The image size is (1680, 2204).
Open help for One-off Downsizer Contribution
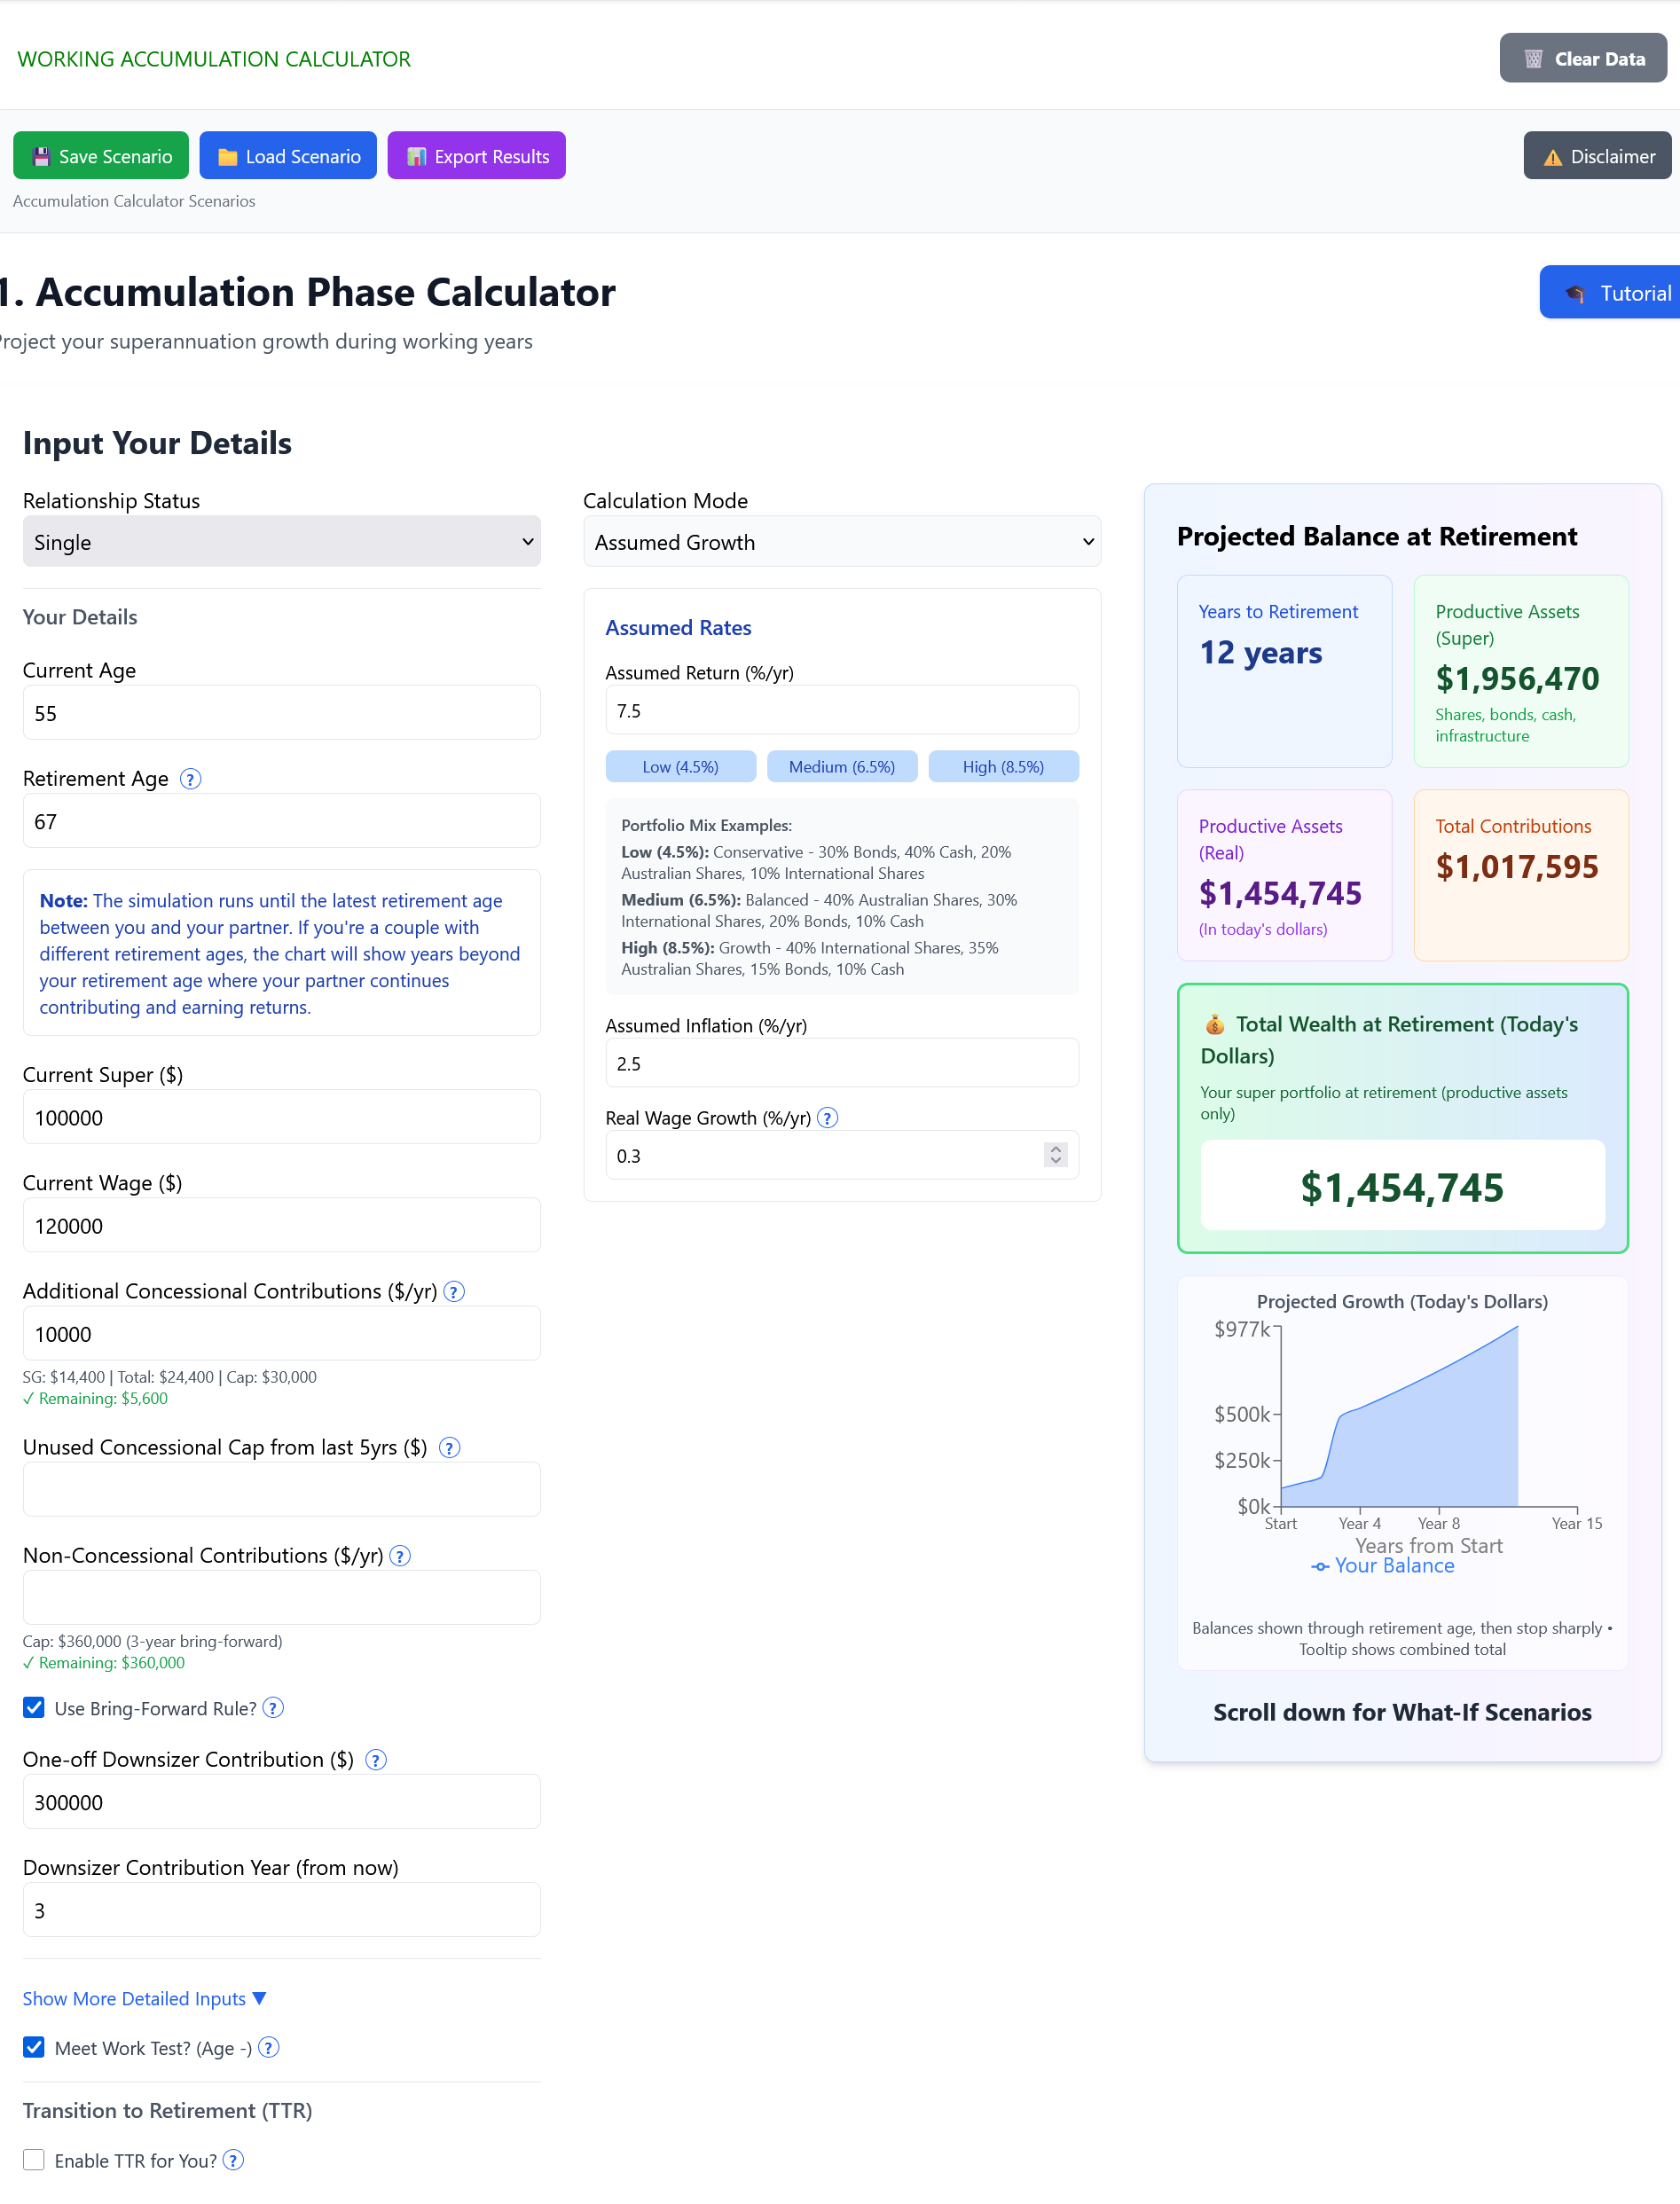tap(376, 1760)
